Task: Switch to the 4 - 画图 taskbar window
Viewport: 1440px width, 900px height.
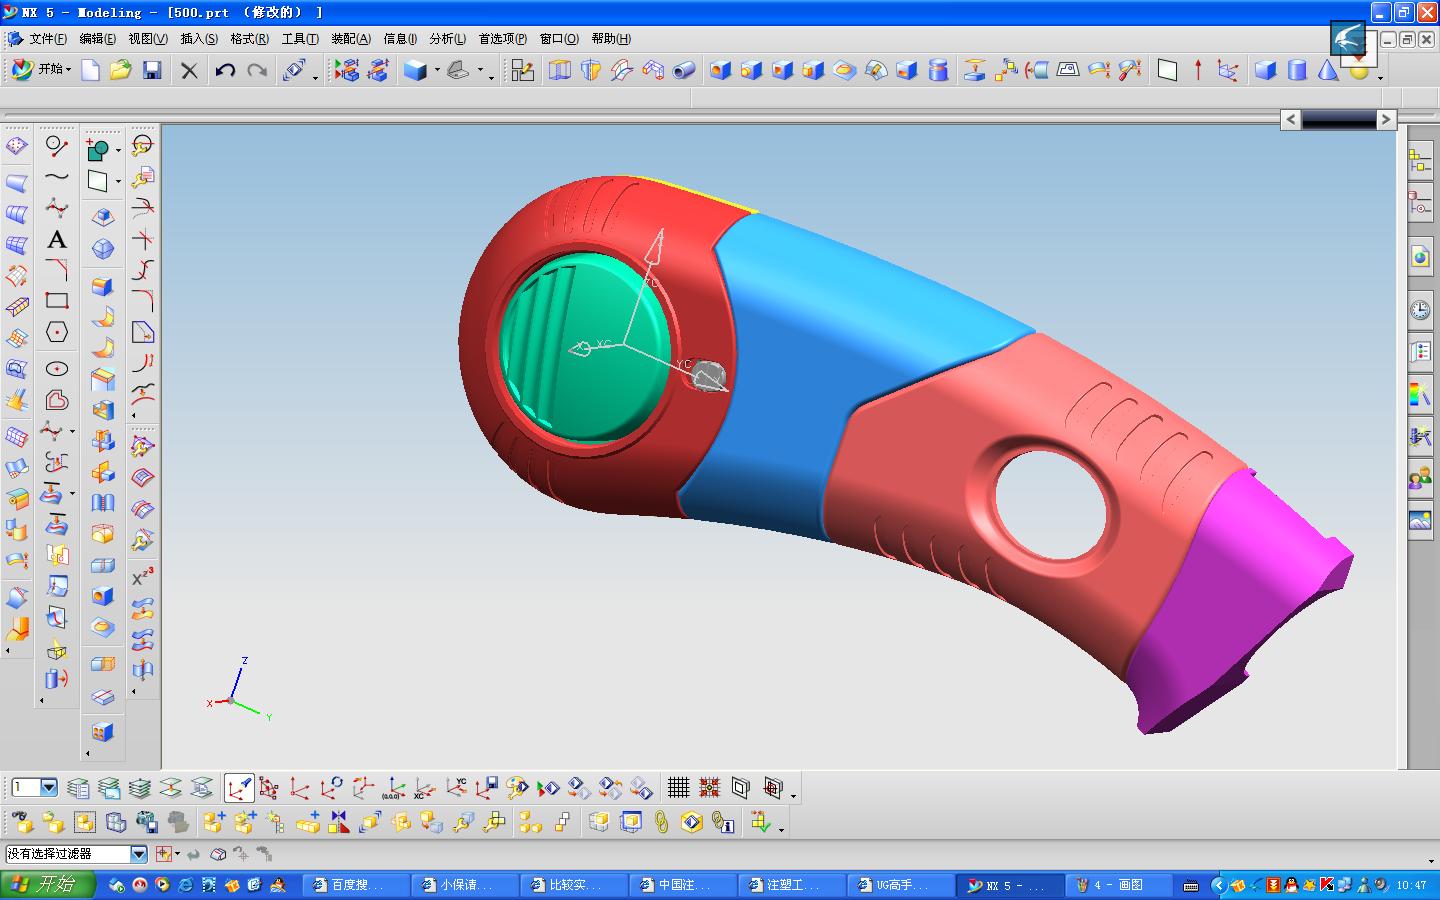Action: tap(1120, 885)
